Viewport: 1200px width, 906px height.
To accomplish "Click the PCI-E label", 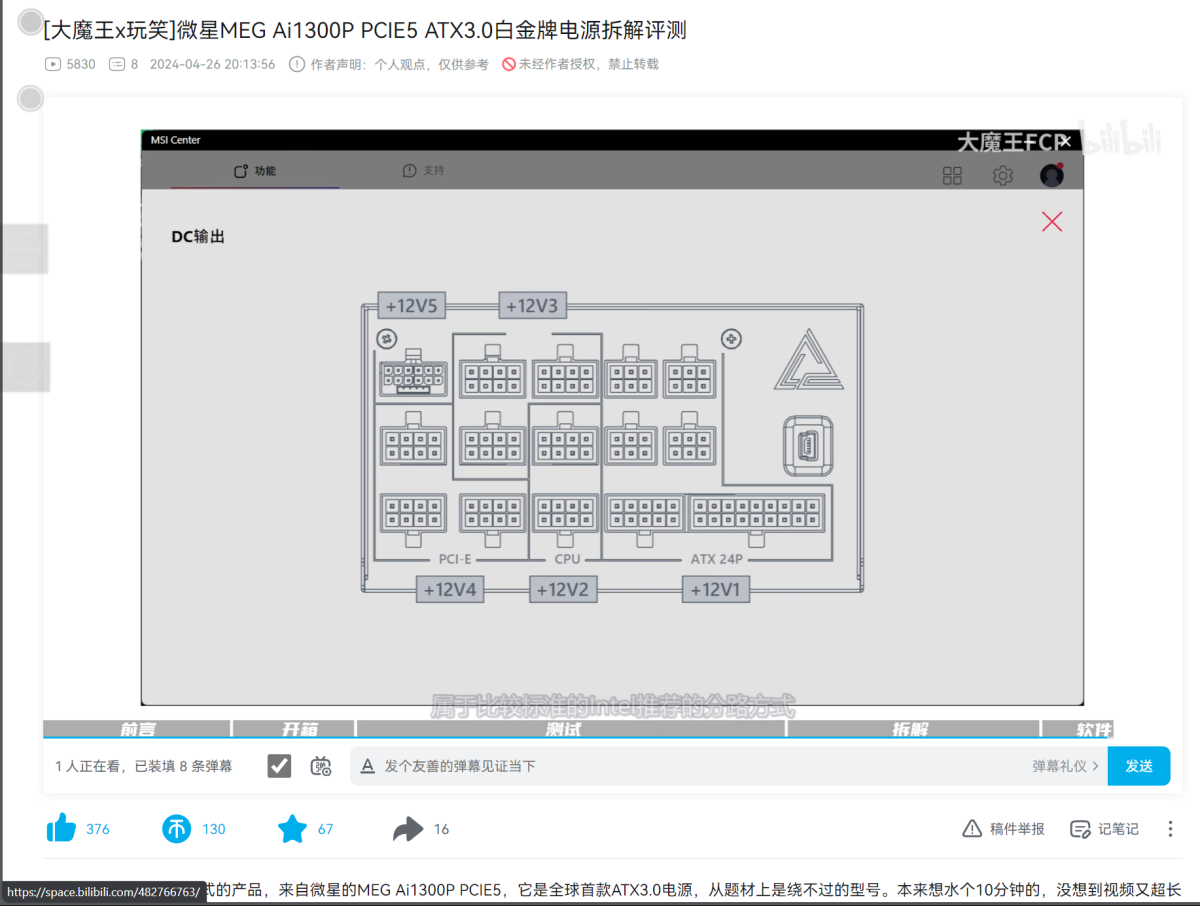I will coord(454,559).
